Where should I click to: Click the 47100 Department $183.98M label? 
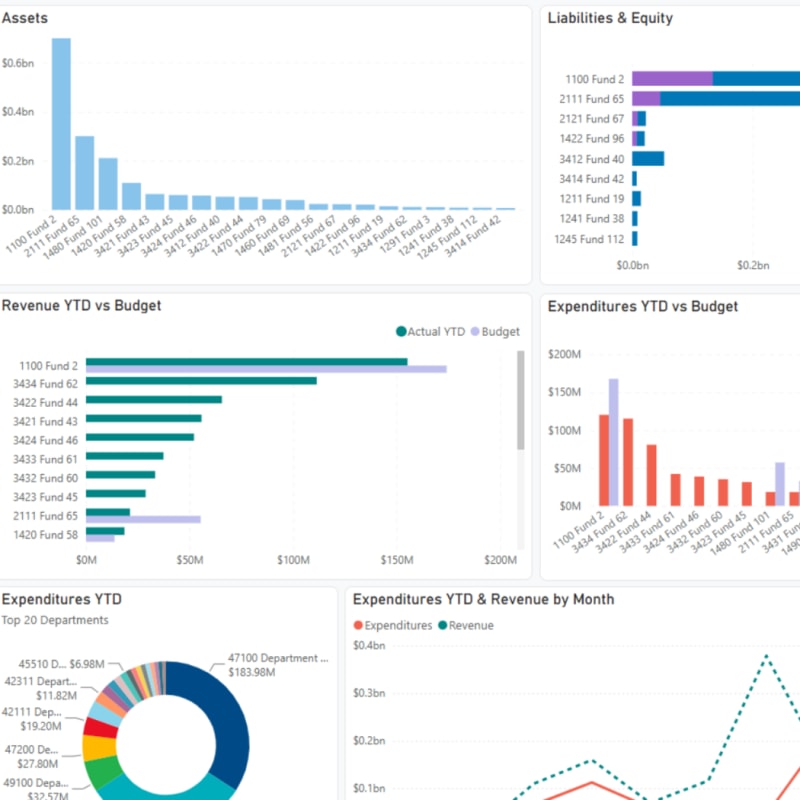[x=278, y=665]
